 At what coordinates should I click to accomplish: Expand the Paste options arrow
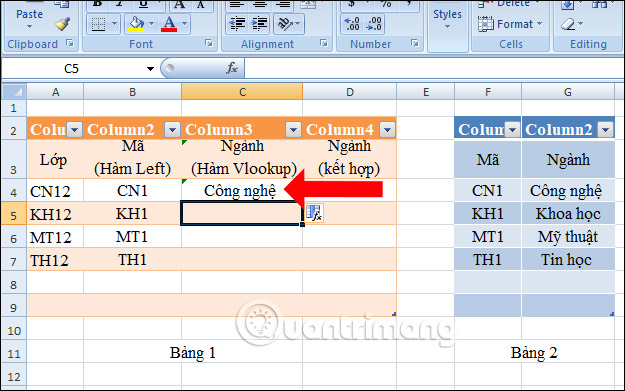(x=29, y=27)
